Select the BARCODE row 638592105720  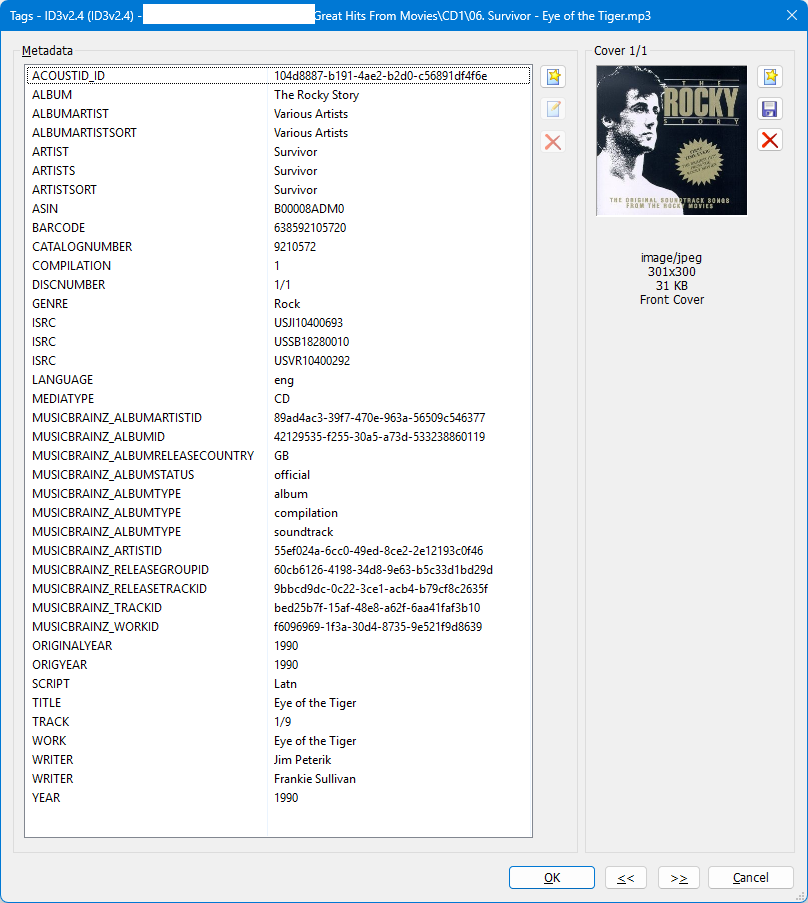[278, 227]
